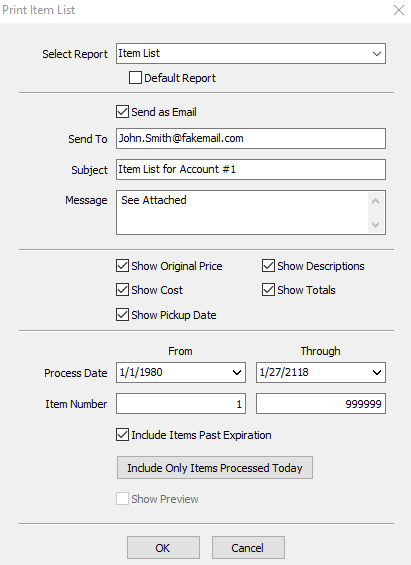This screenshot has width=411, height=565.
Task: Click Include Only Items Processed Today
Action: pos(215,468)
